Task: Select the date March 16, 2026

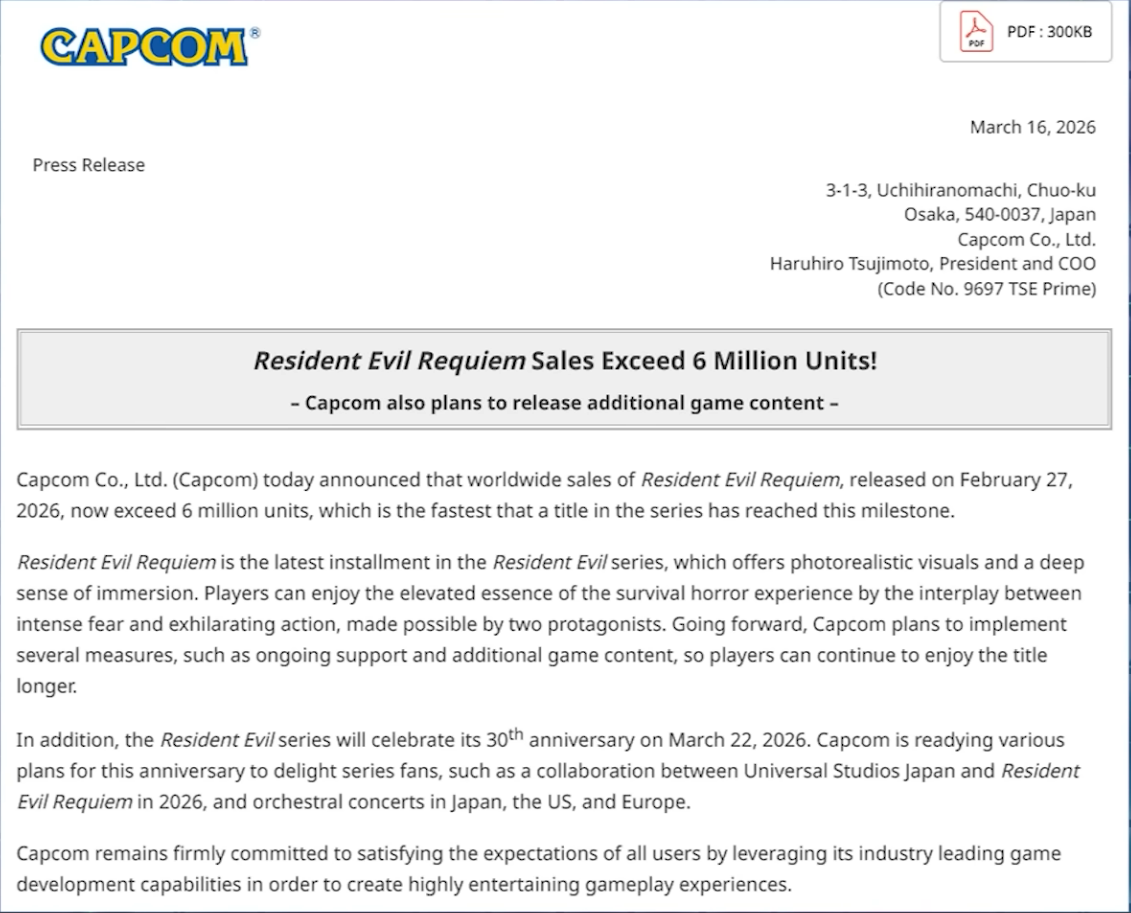Action: click(1032, 128)
